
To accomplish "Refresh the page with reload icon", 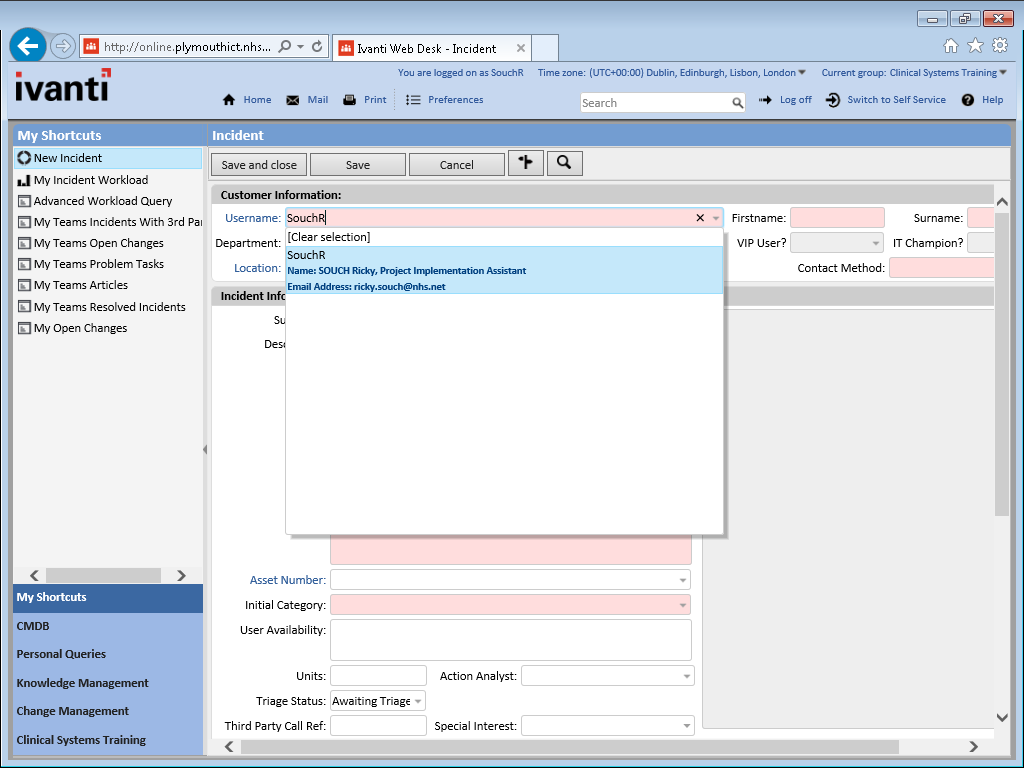I will (x=317, y=46).
